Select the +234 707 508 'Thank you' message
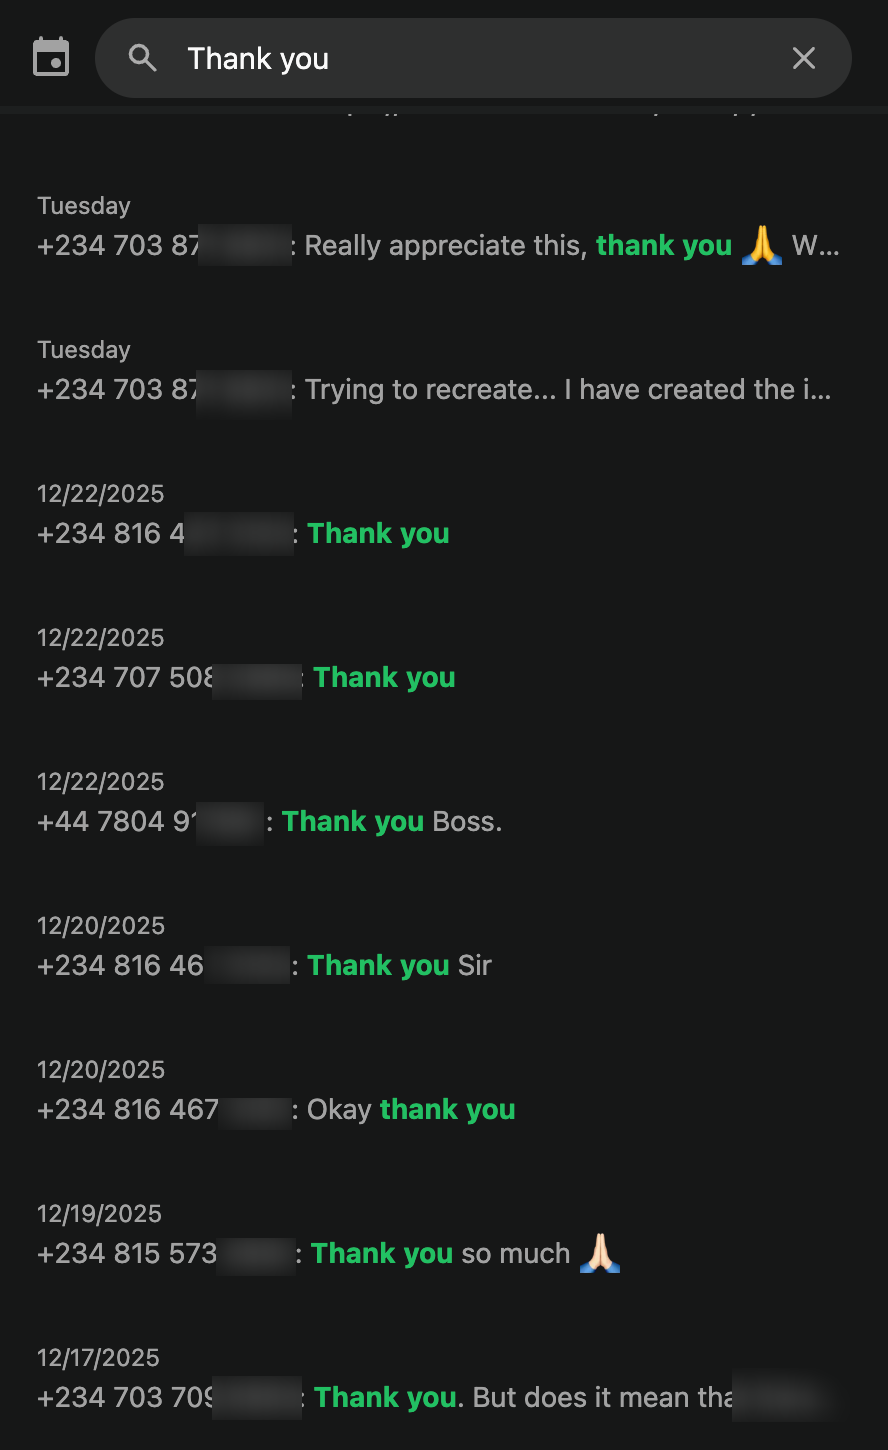The width and height of the screenshot is (888, 1450). [384, 678]
